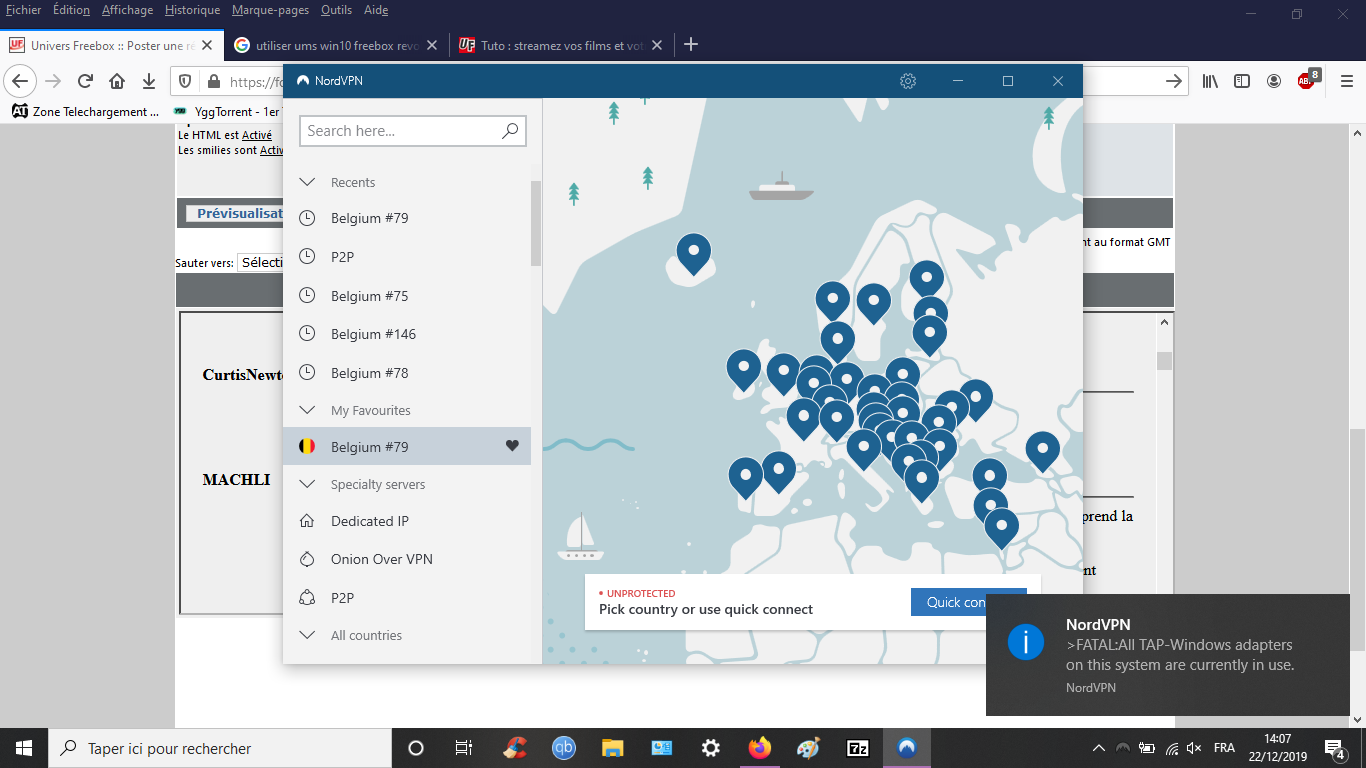Viewport: 1366px width, 768px height.
Task: Collapse the Specialty servers section
Action: point(308,484)
